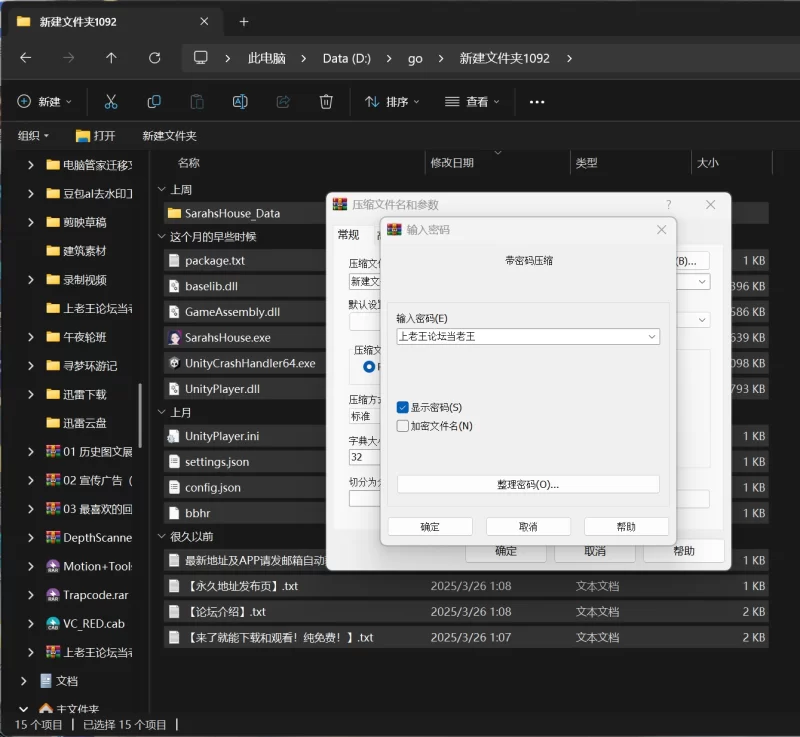Click the computer monitor icon in address bar
This screenshot has width=800, height=737.
(x=201, y=58)
